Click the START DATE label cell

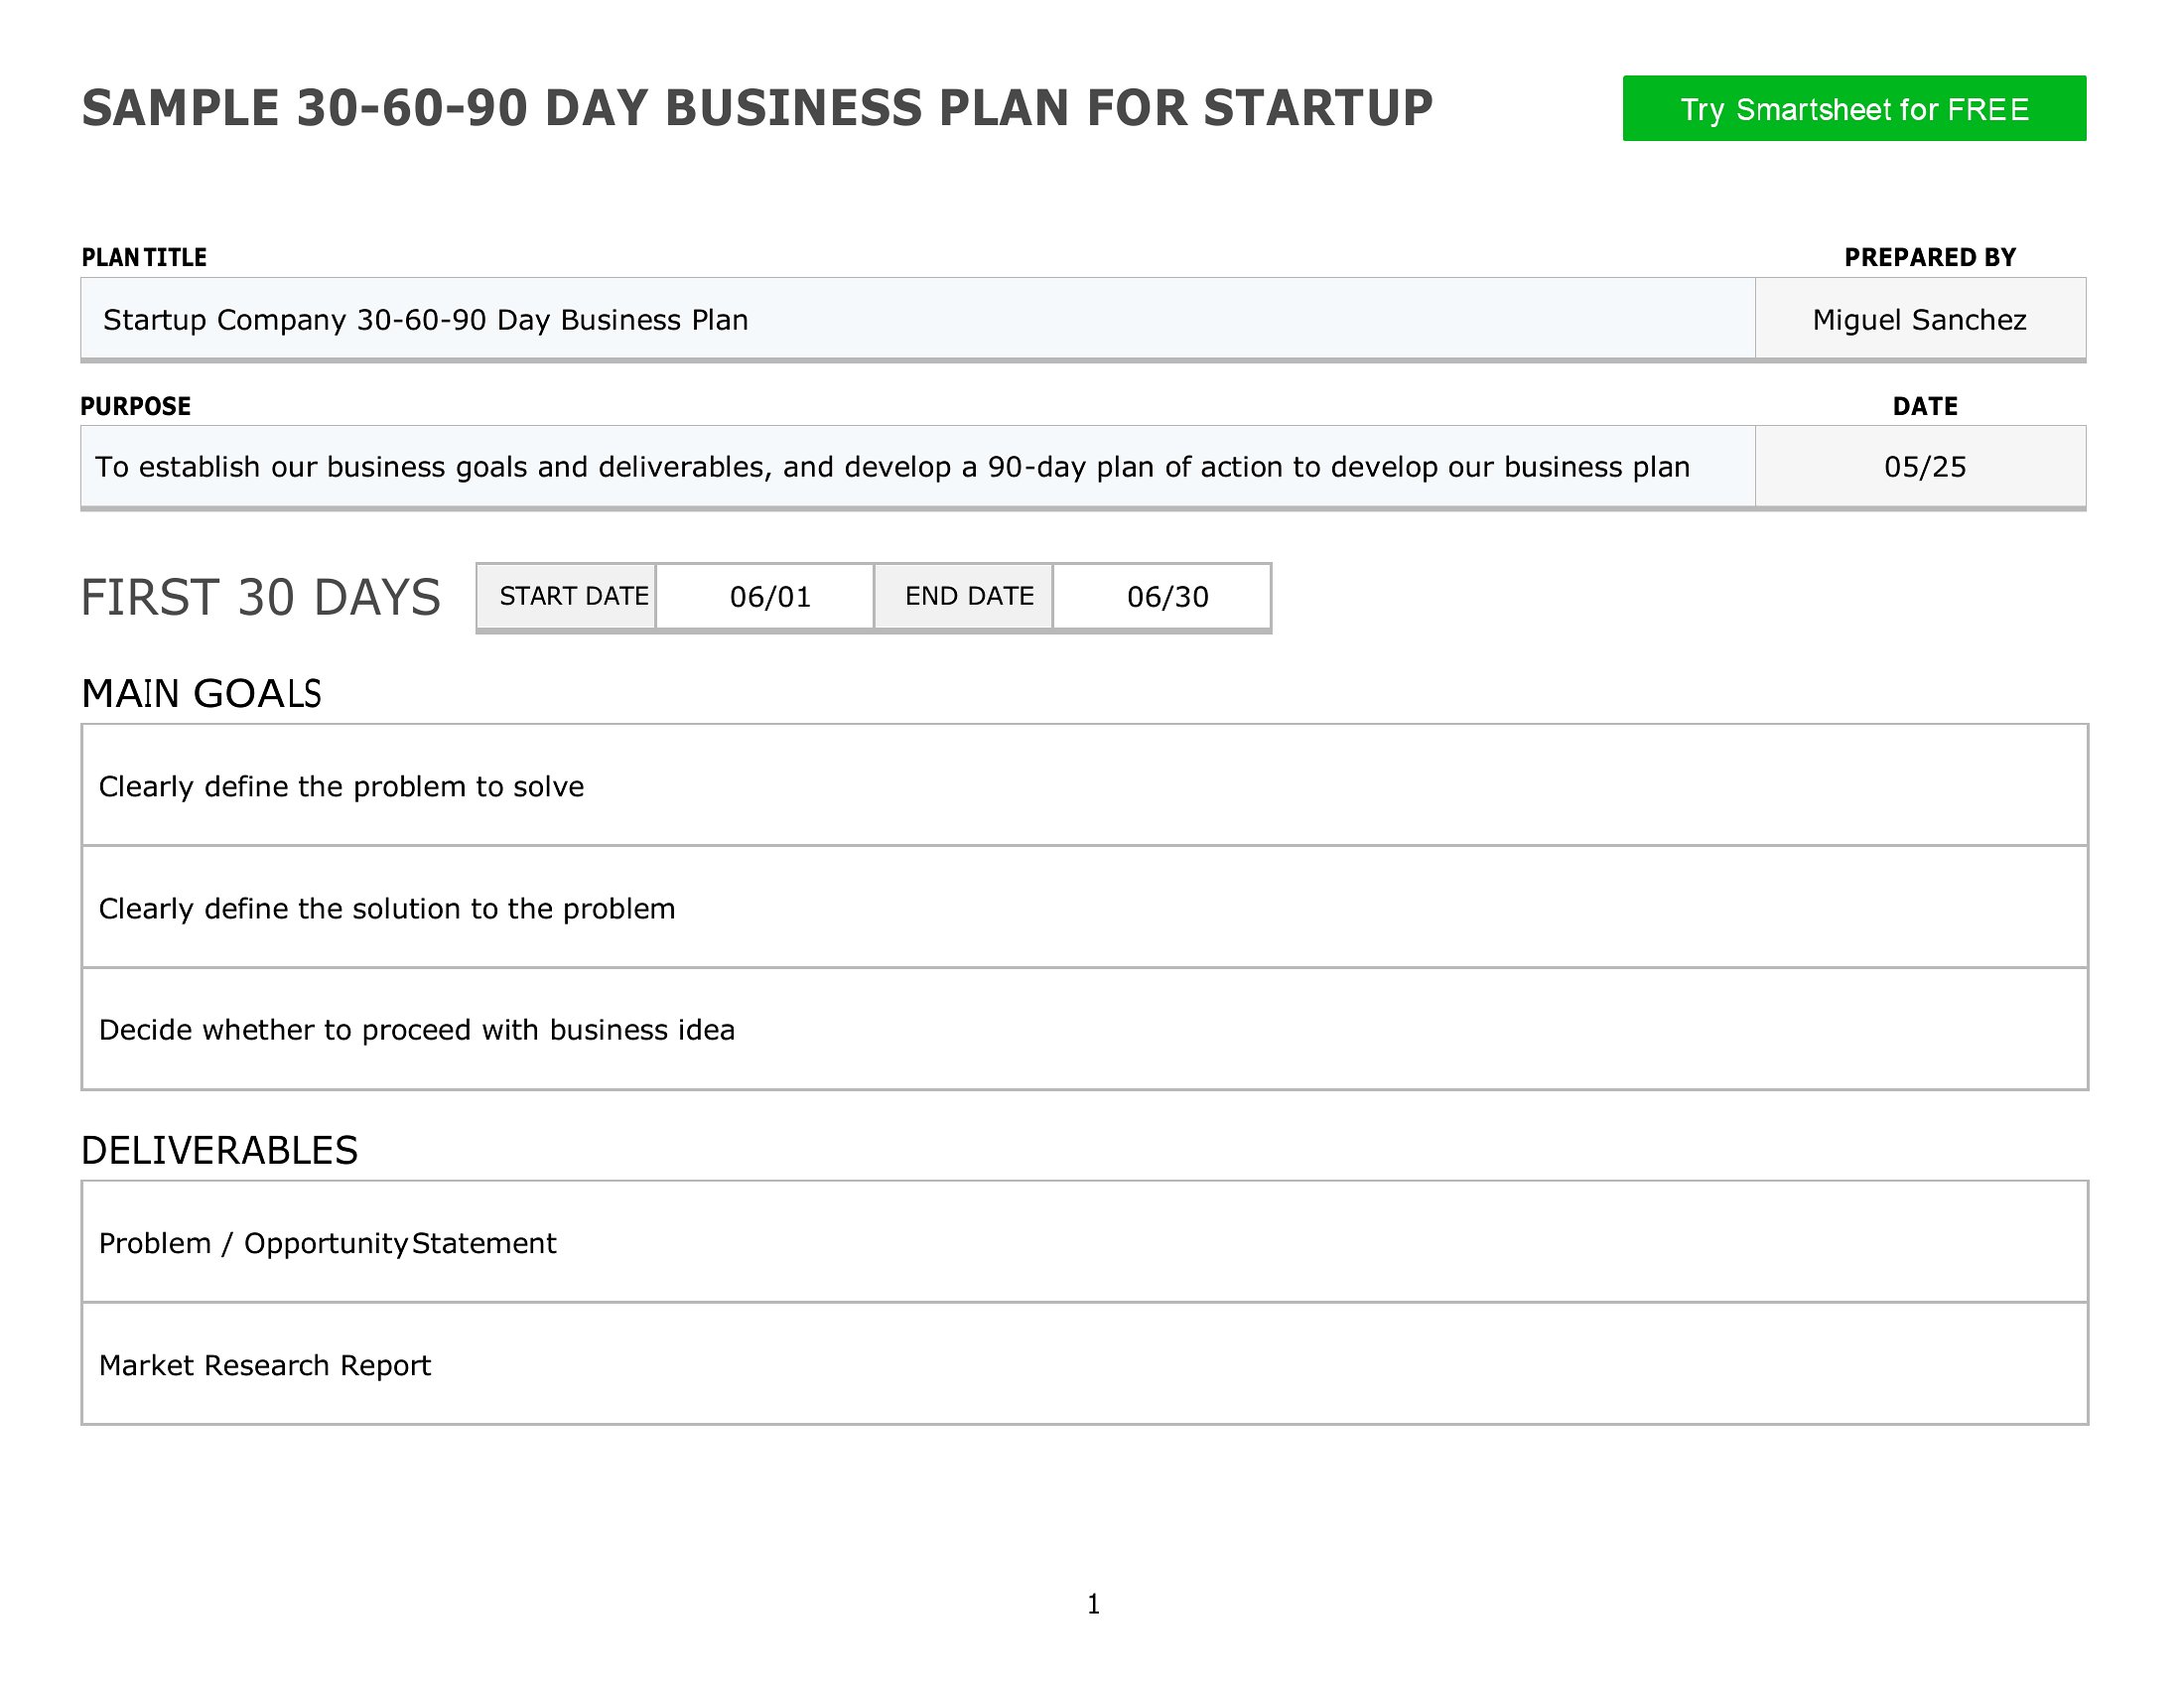(x=566, y=597)
